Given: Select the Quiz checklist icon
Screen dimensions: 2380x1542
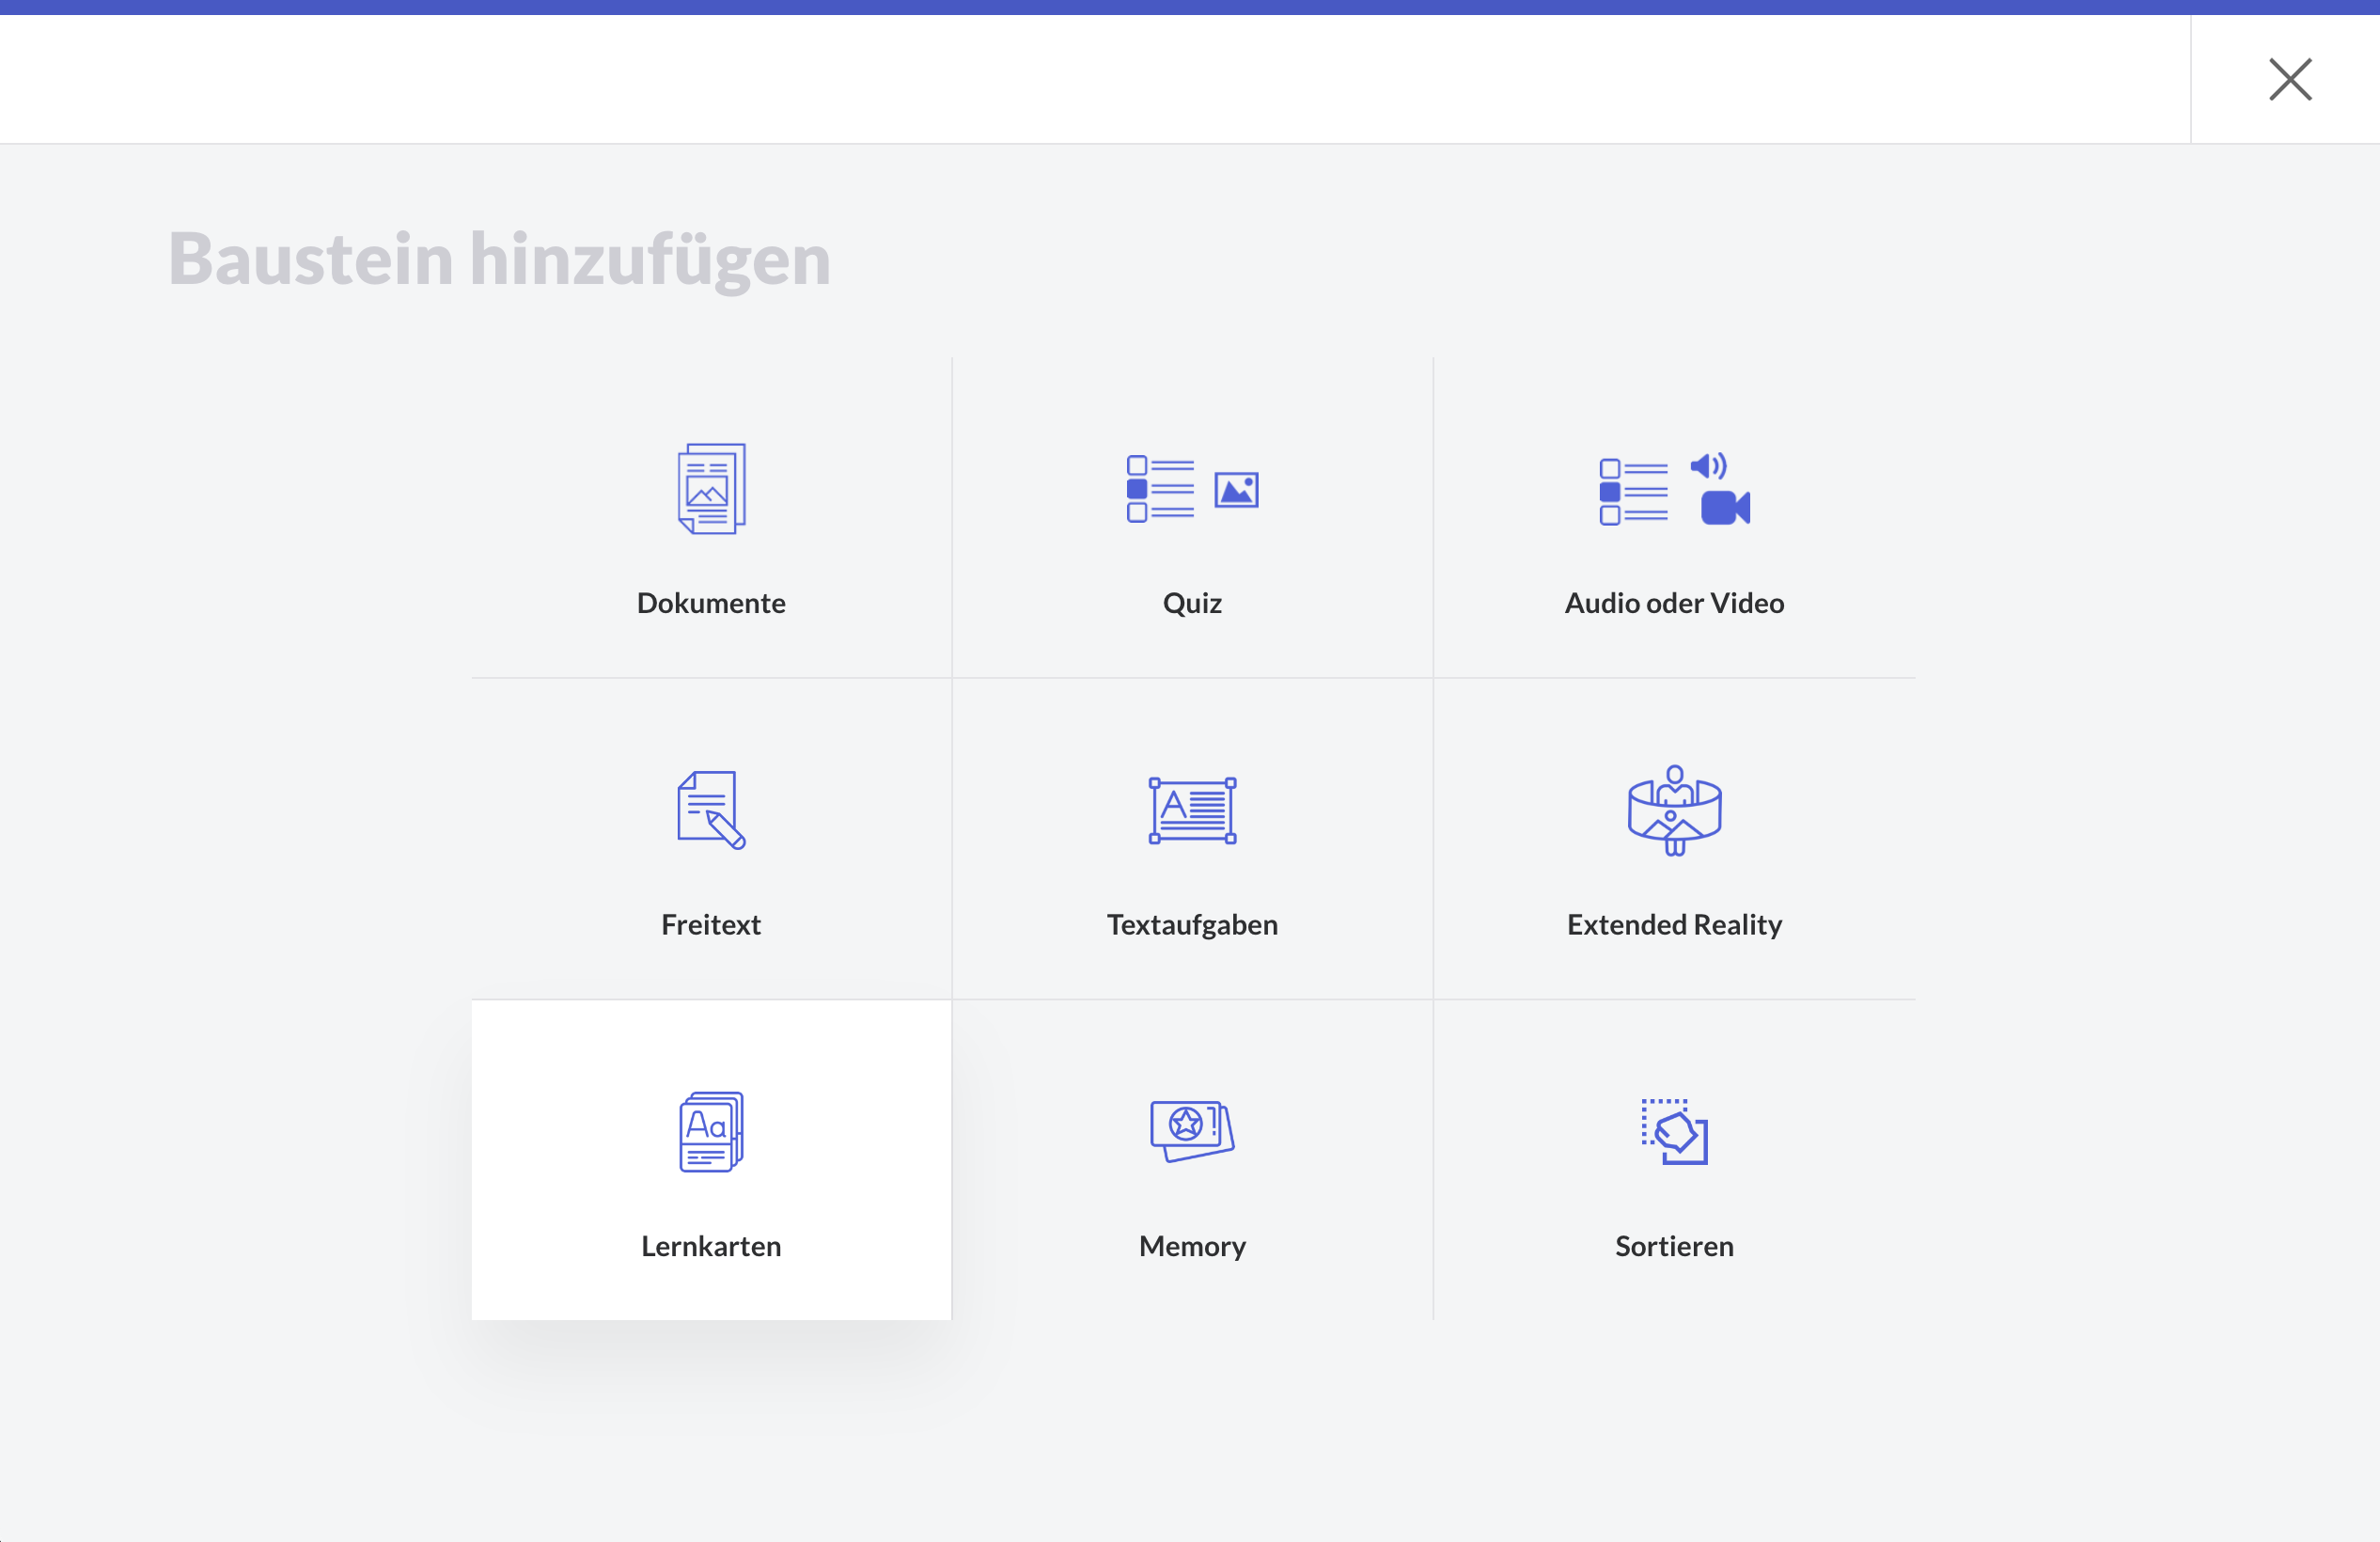Looking at the screenshot, I should click(x=1160, y=489).
